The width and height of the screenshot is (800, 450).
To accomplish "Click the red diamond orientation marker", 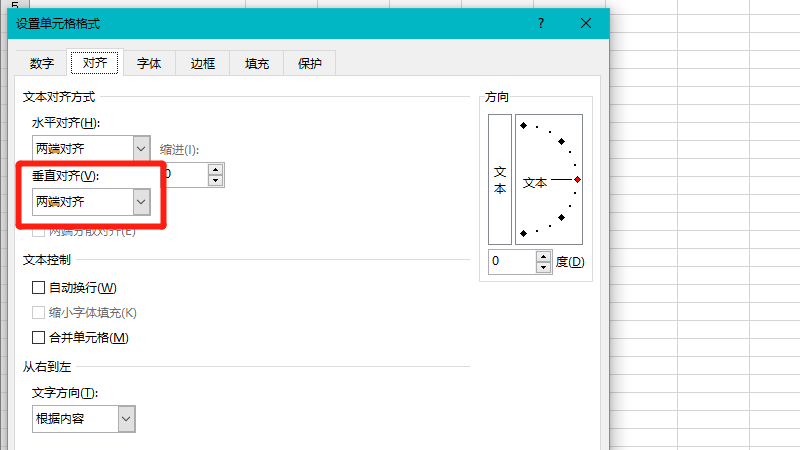I will 578,180.
